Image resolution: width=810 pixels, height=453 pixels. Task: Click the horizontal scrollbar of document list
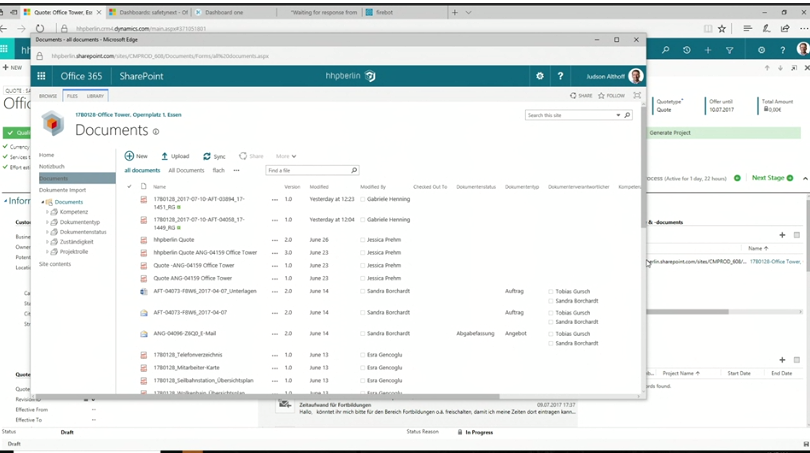point(269,397)
